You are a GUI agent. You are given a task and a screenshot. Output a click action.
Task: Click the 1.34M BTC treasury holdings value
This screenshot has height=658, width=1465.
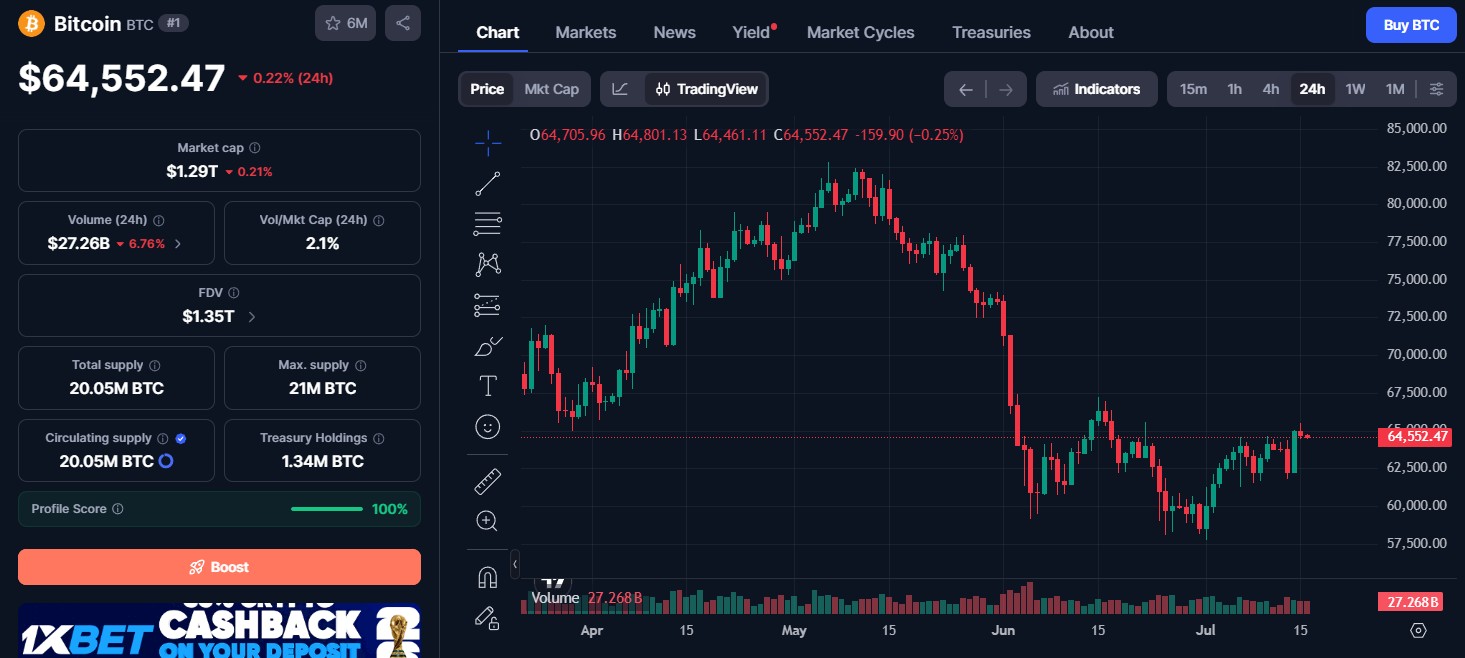(x=323, y=461)
